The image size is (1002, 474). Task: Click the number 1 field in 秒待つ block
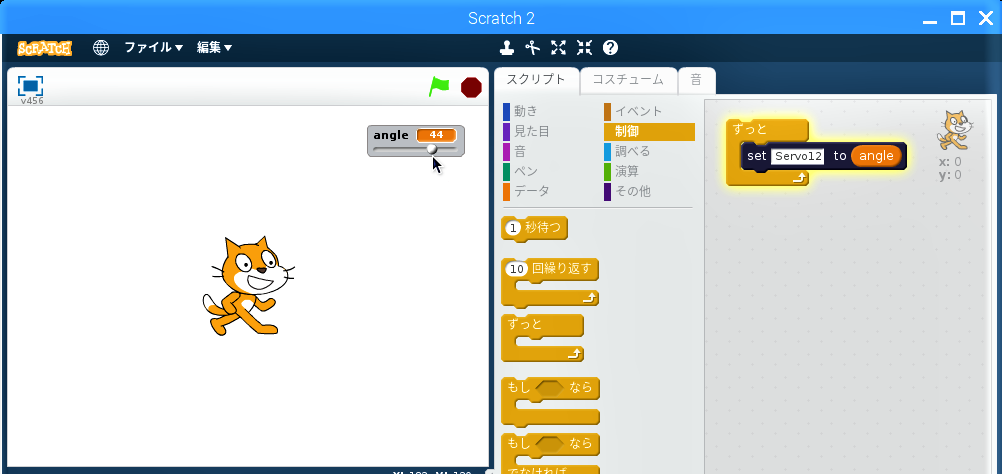[x=513, y=228]
